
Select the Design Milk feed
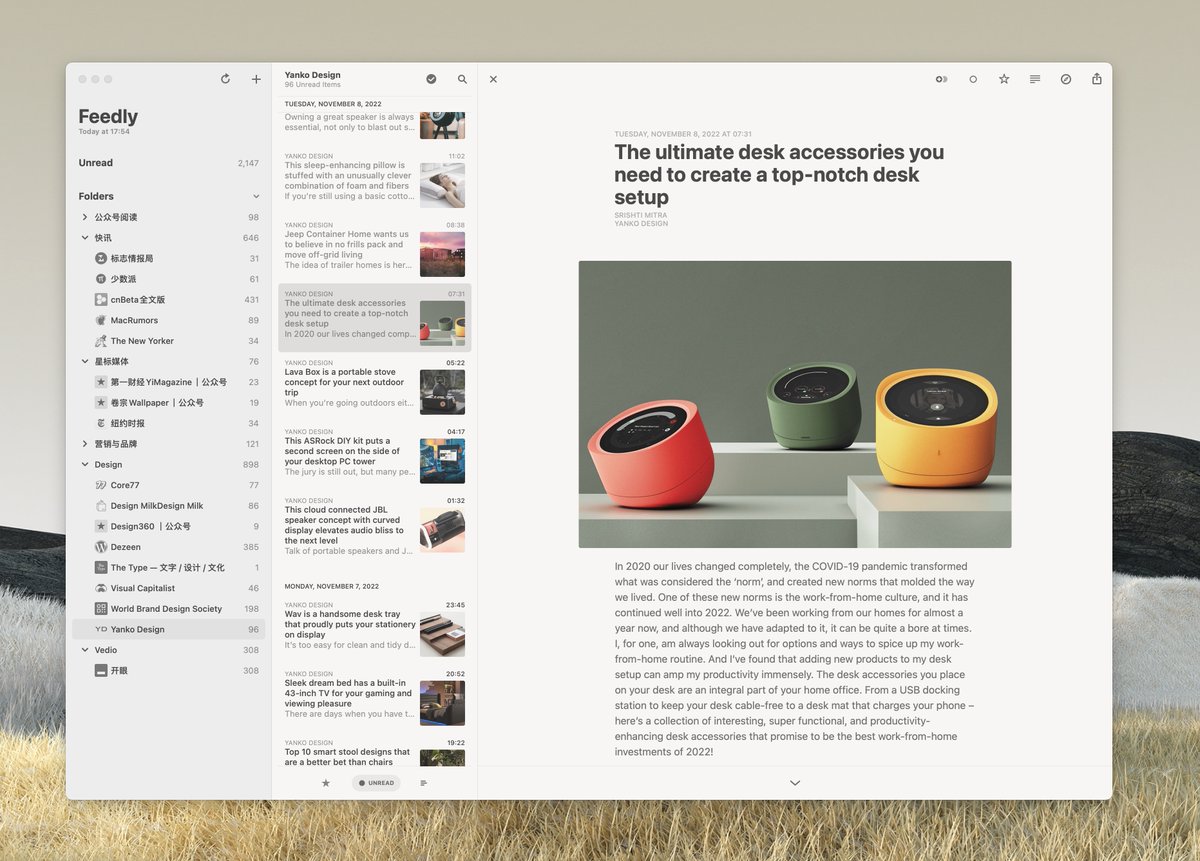tap(168, 506)
